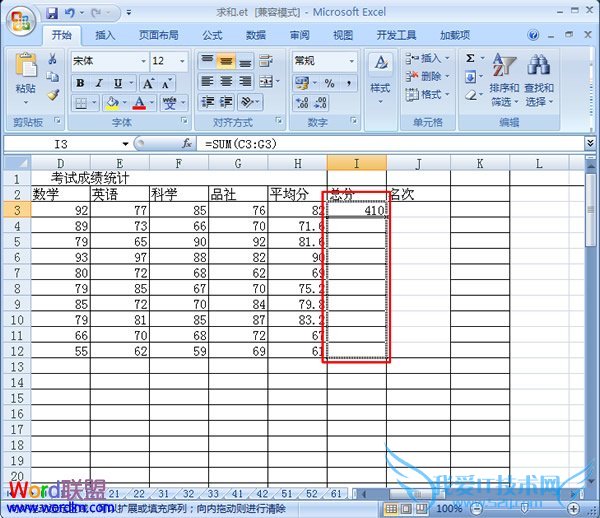The height and width of the screenshot is (518, 600).
Task: Open the cell Styles gallery
Action: point(380,79)
